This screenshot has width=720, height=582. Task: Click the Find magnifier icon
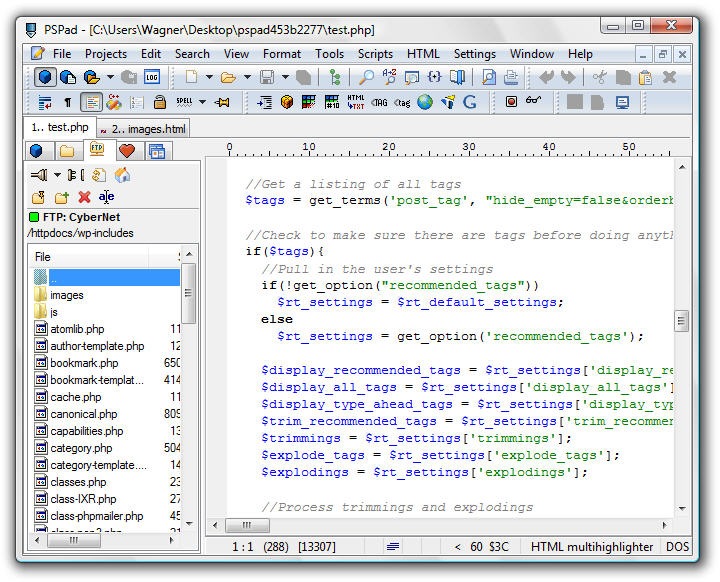366,77
